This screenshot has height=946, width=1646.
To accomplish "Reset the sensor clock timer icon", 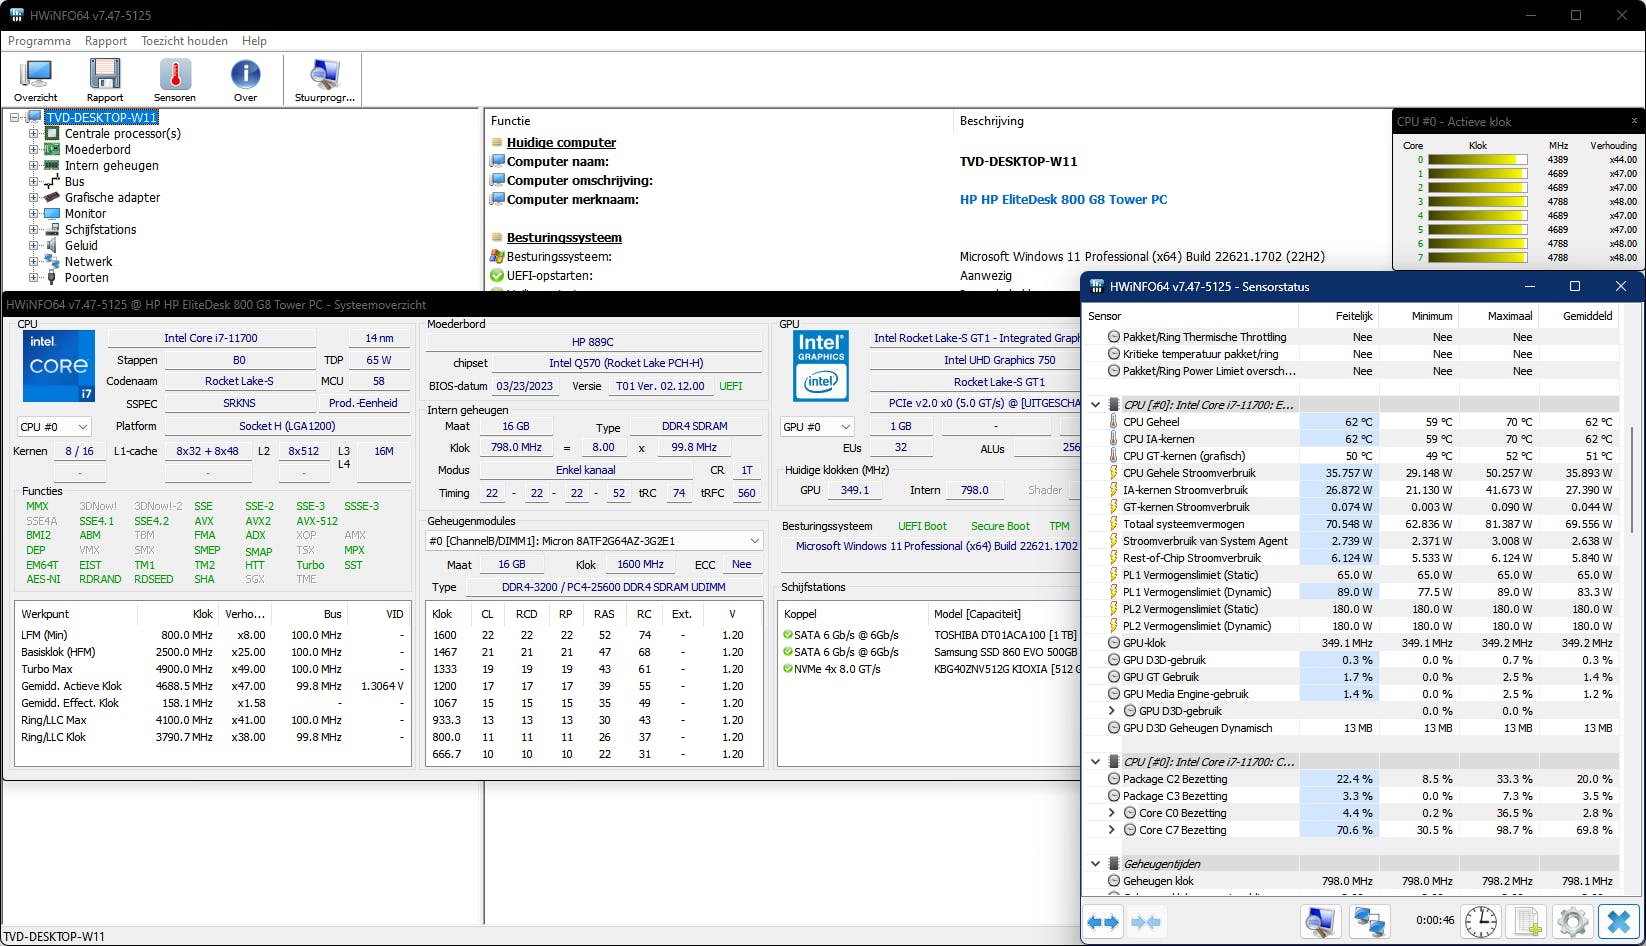I will (1481, 921).
